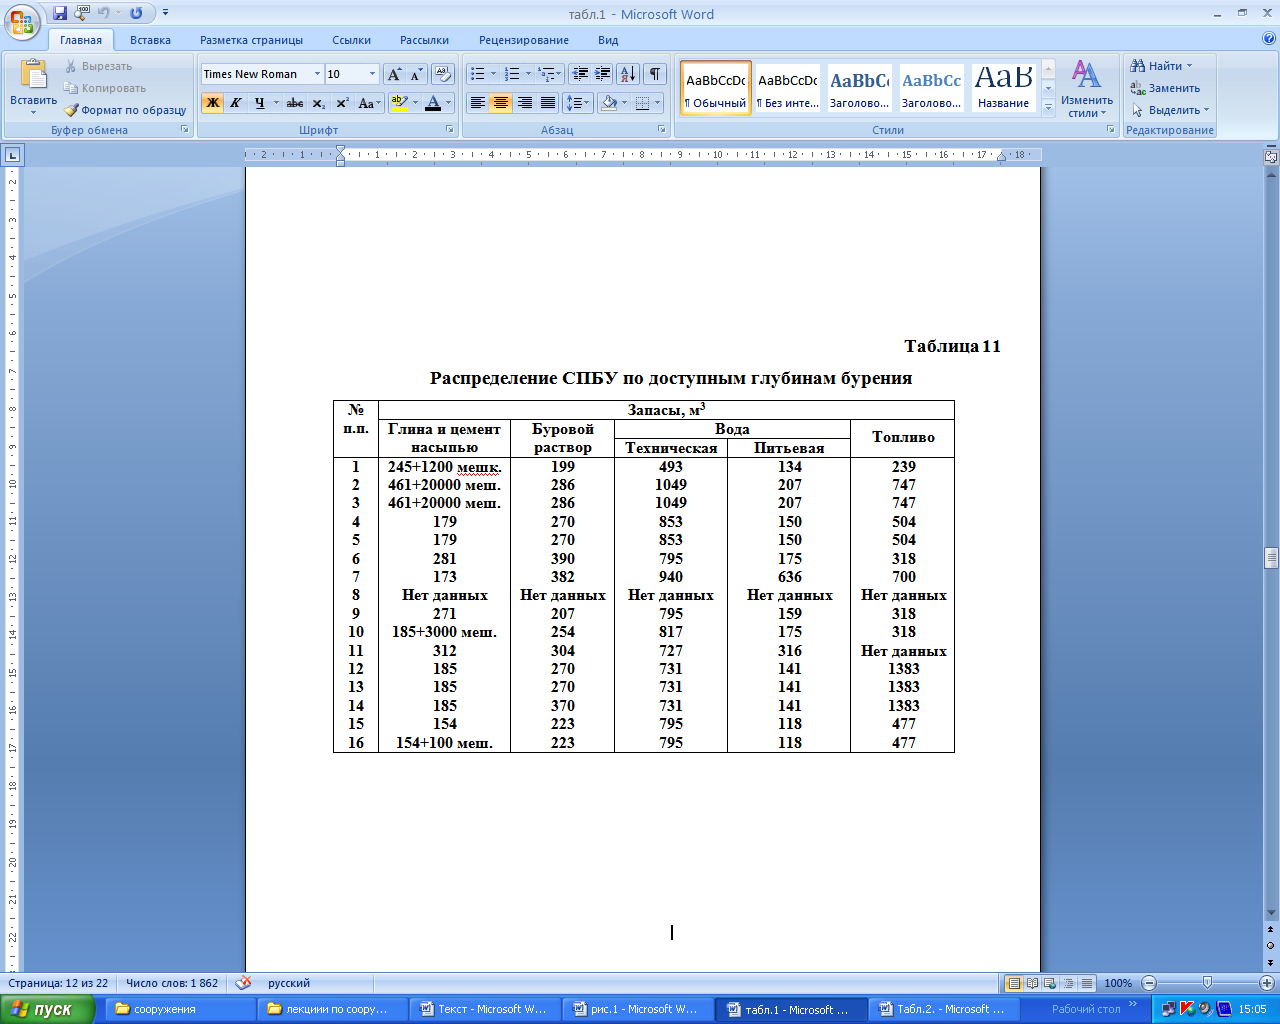The height and width of the screenshot is (1024, 1280).
Task: Open the Рецензирование ribbon tab
Action: (523, 40)
